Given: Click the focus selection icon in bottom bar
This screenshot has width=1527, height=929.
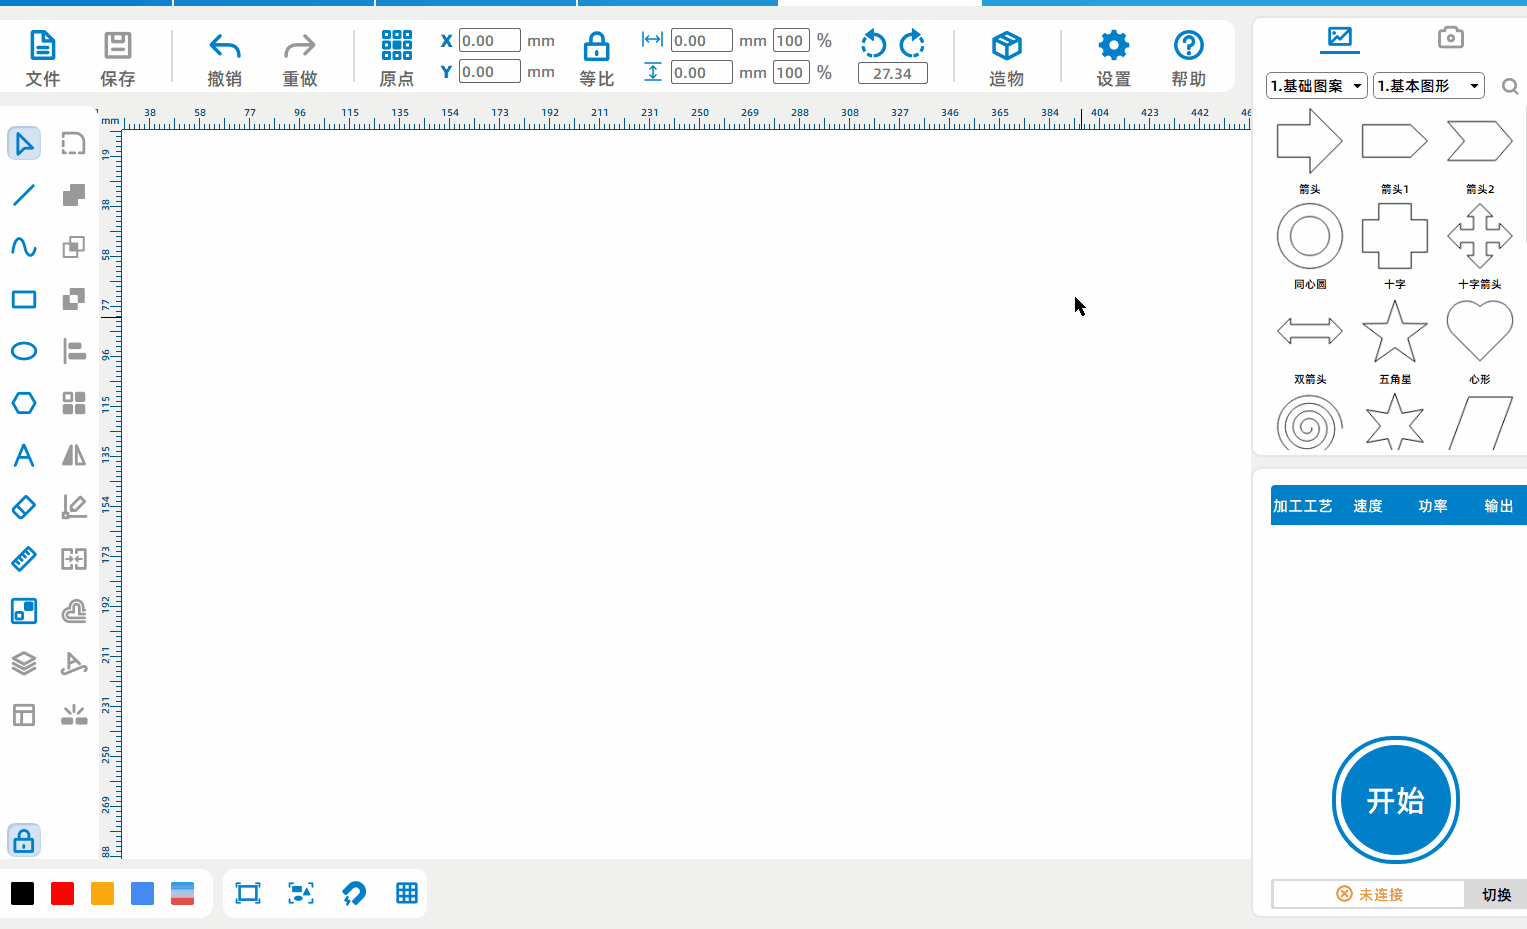Looking at the screenshot, I should point(301,893).
